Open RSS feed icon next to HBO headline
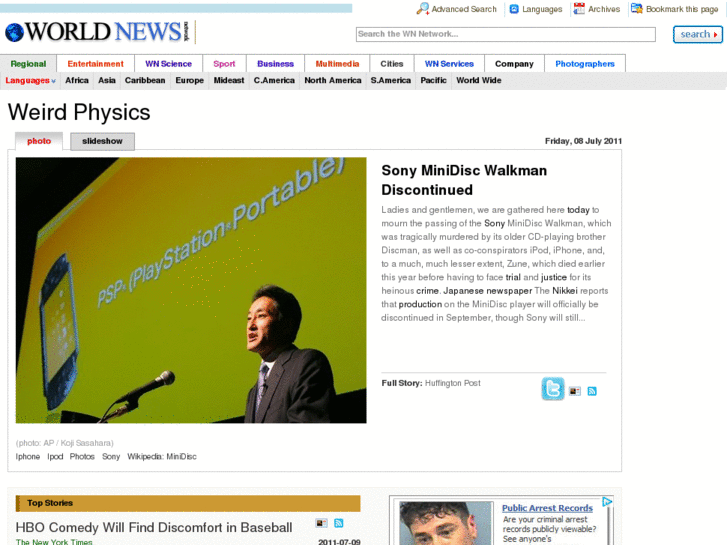This screenshot has height=545, width=727. click(339, 523)
